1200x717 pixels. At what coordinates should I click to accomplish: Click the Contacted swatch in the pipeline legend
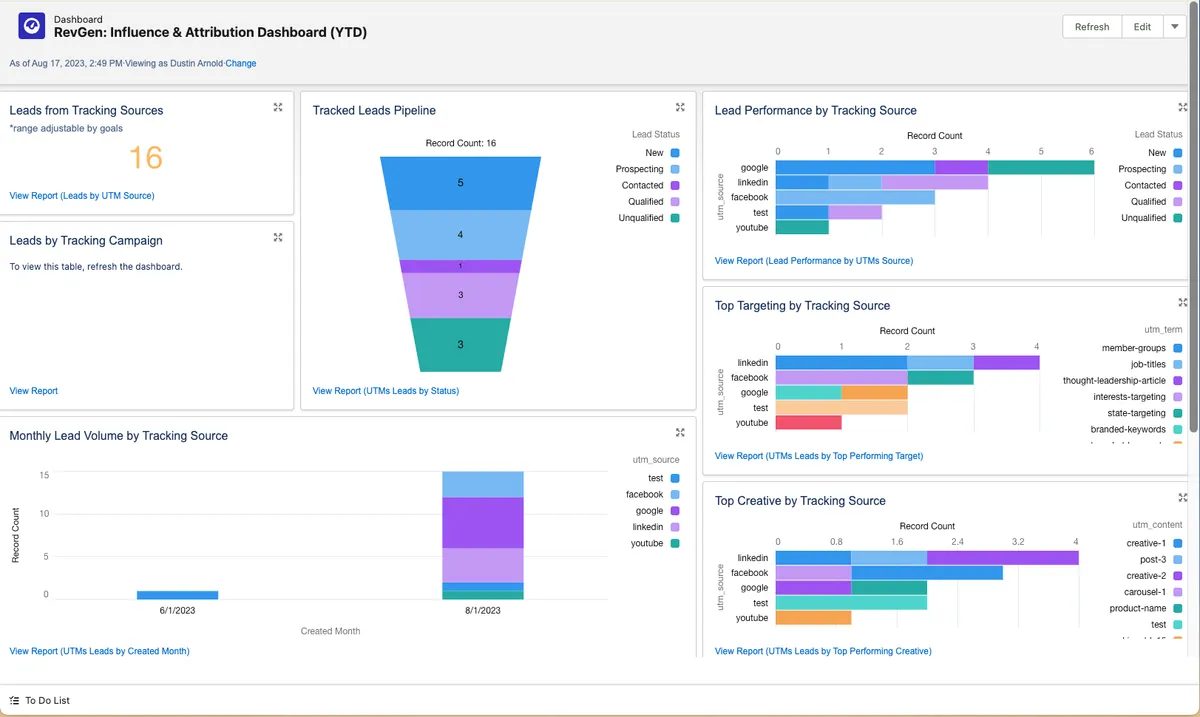coord(676,185)
